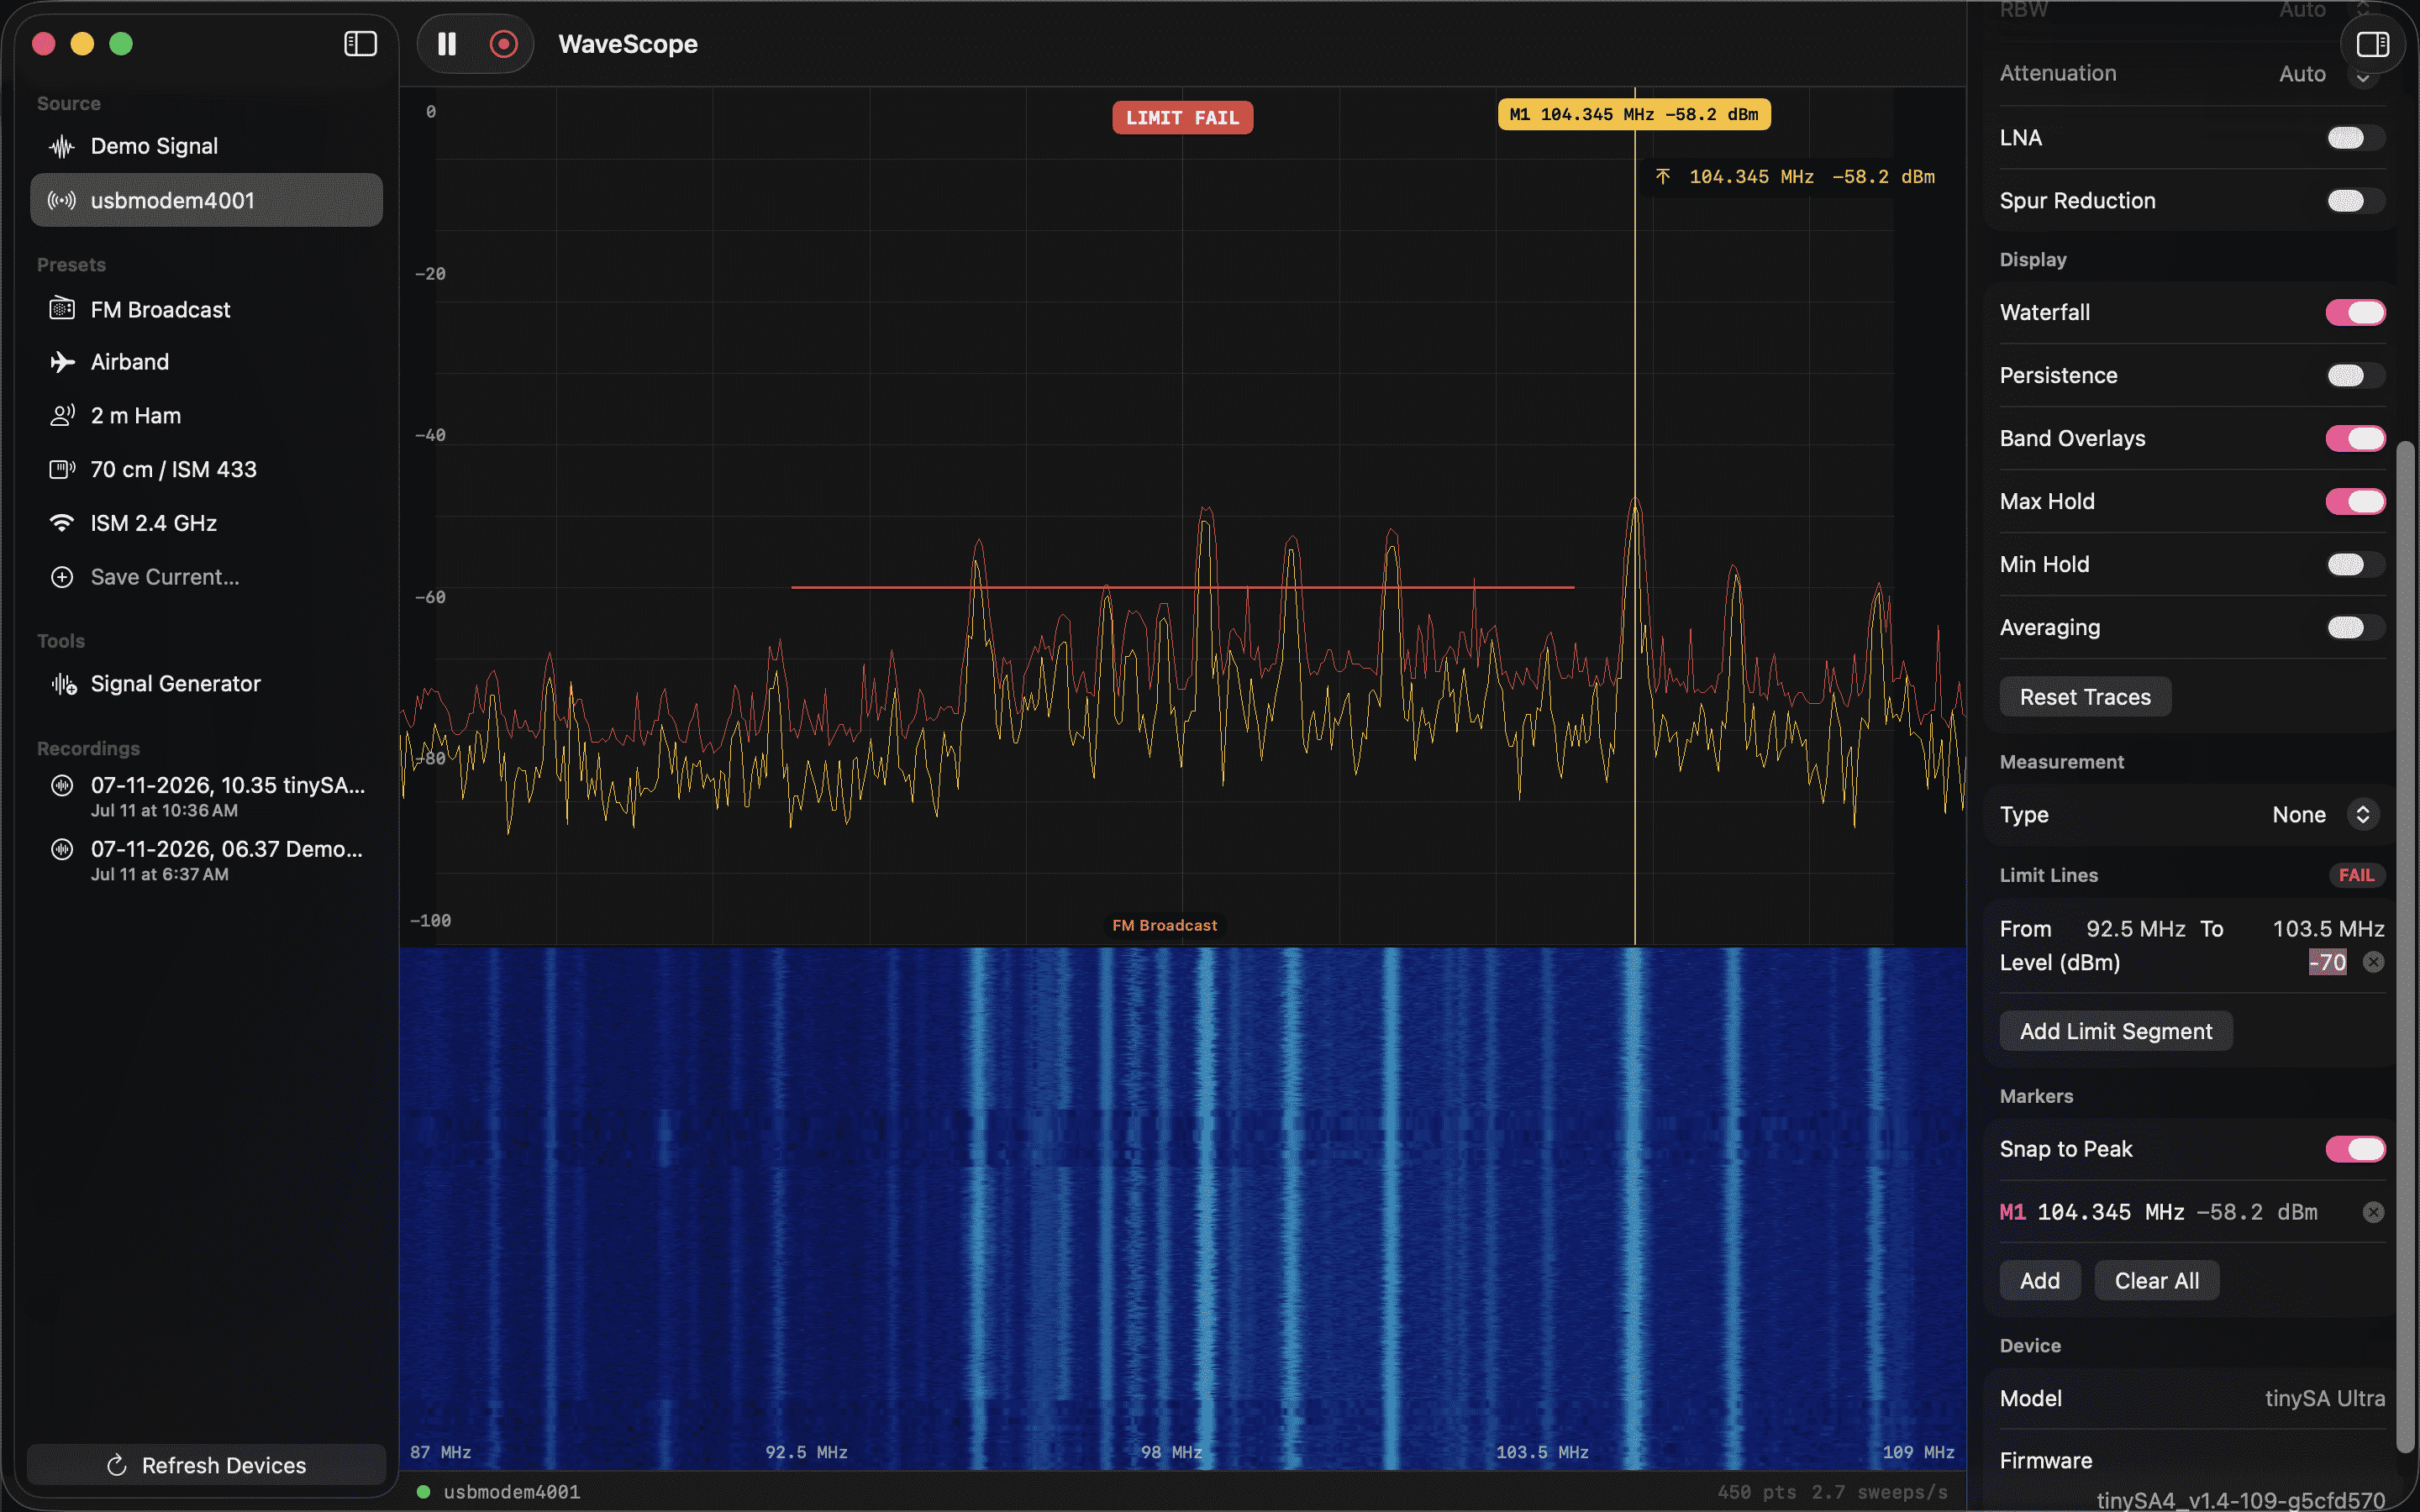This screenshot has width=2420, height=1512.
Task: Click the ISM 2.4 GHz wifi icon
Action: click(x=62, y=523)
